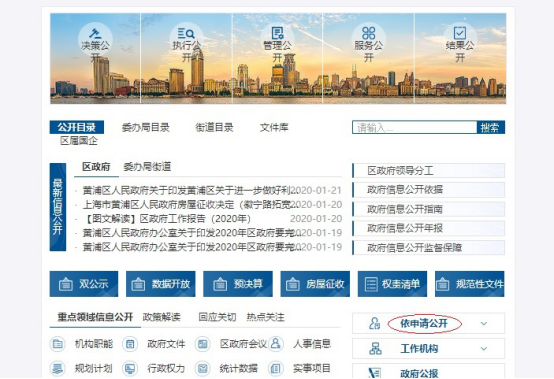Viewport: 554px width, 379px height.
Task: Open 【图文解读】区政府工作报告（2020年） article
Action: click(167, 219)
